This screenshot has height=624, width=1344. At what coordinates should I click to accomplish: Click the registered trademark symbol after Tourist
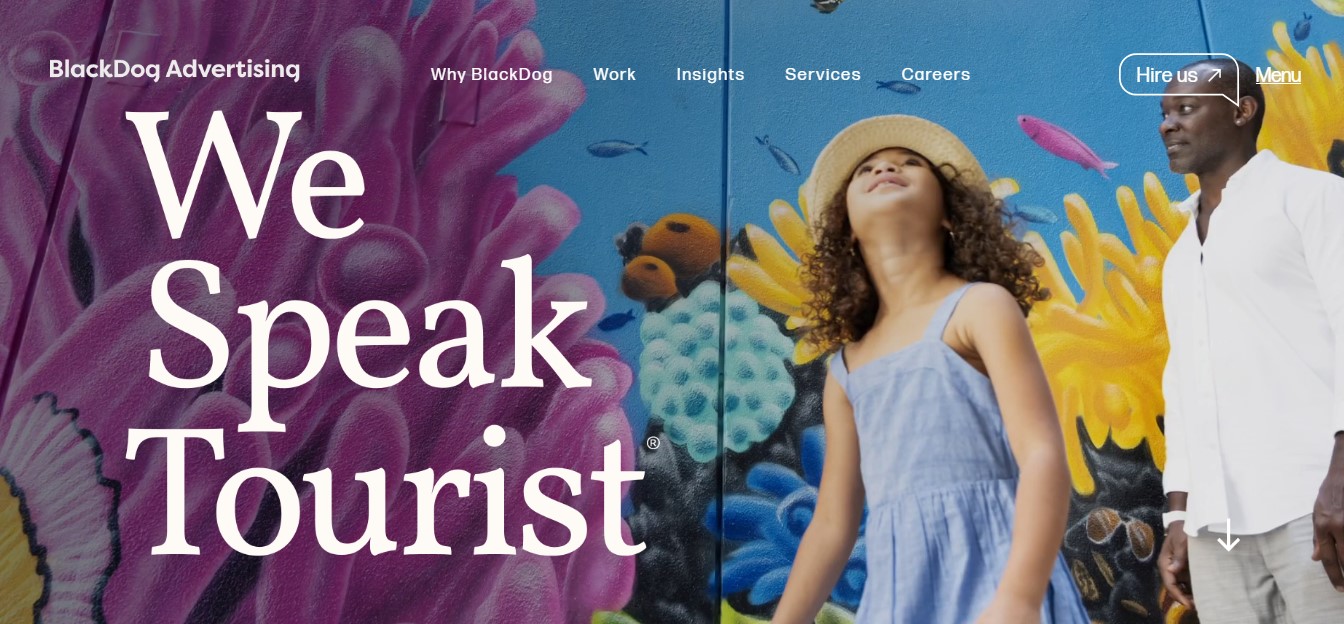point(653,443)
